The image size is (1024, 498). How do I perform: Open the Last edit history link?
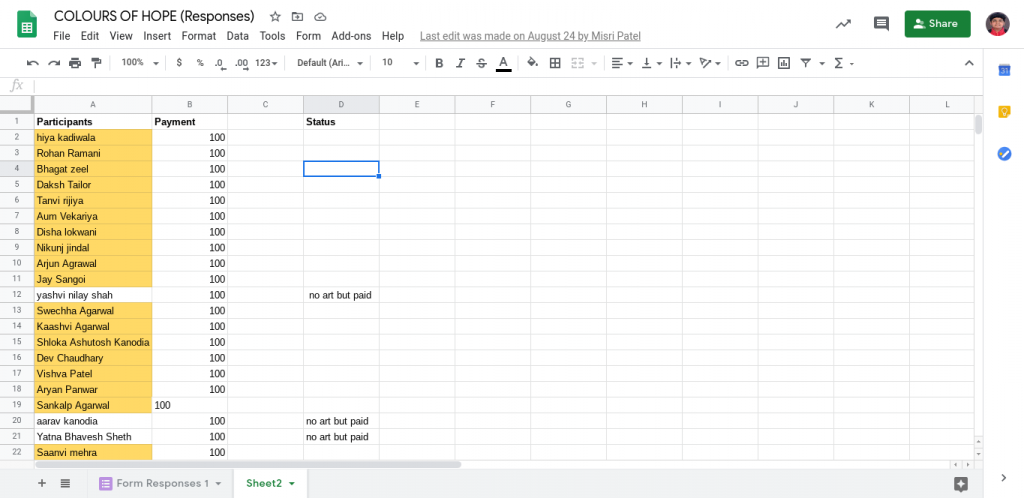pyautogui.click(x=530, y=36)
